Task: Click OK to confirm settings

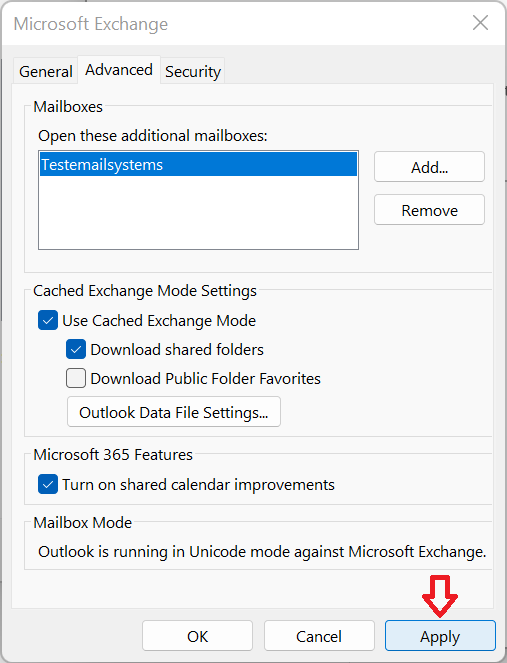Action: 197,636
